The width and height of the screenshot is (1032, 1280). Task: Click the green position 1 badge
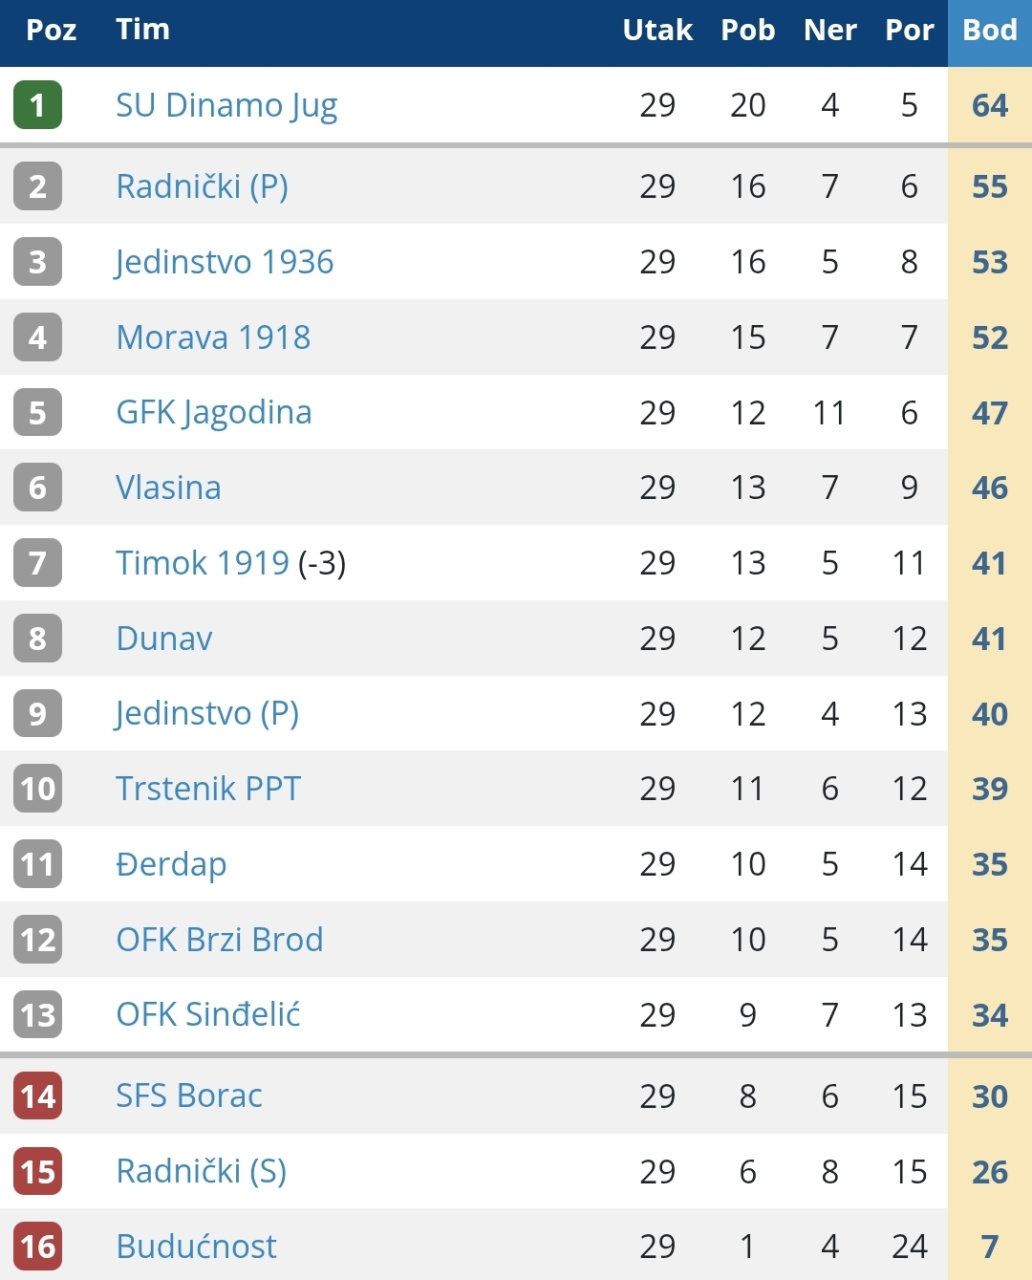(38, 105)
